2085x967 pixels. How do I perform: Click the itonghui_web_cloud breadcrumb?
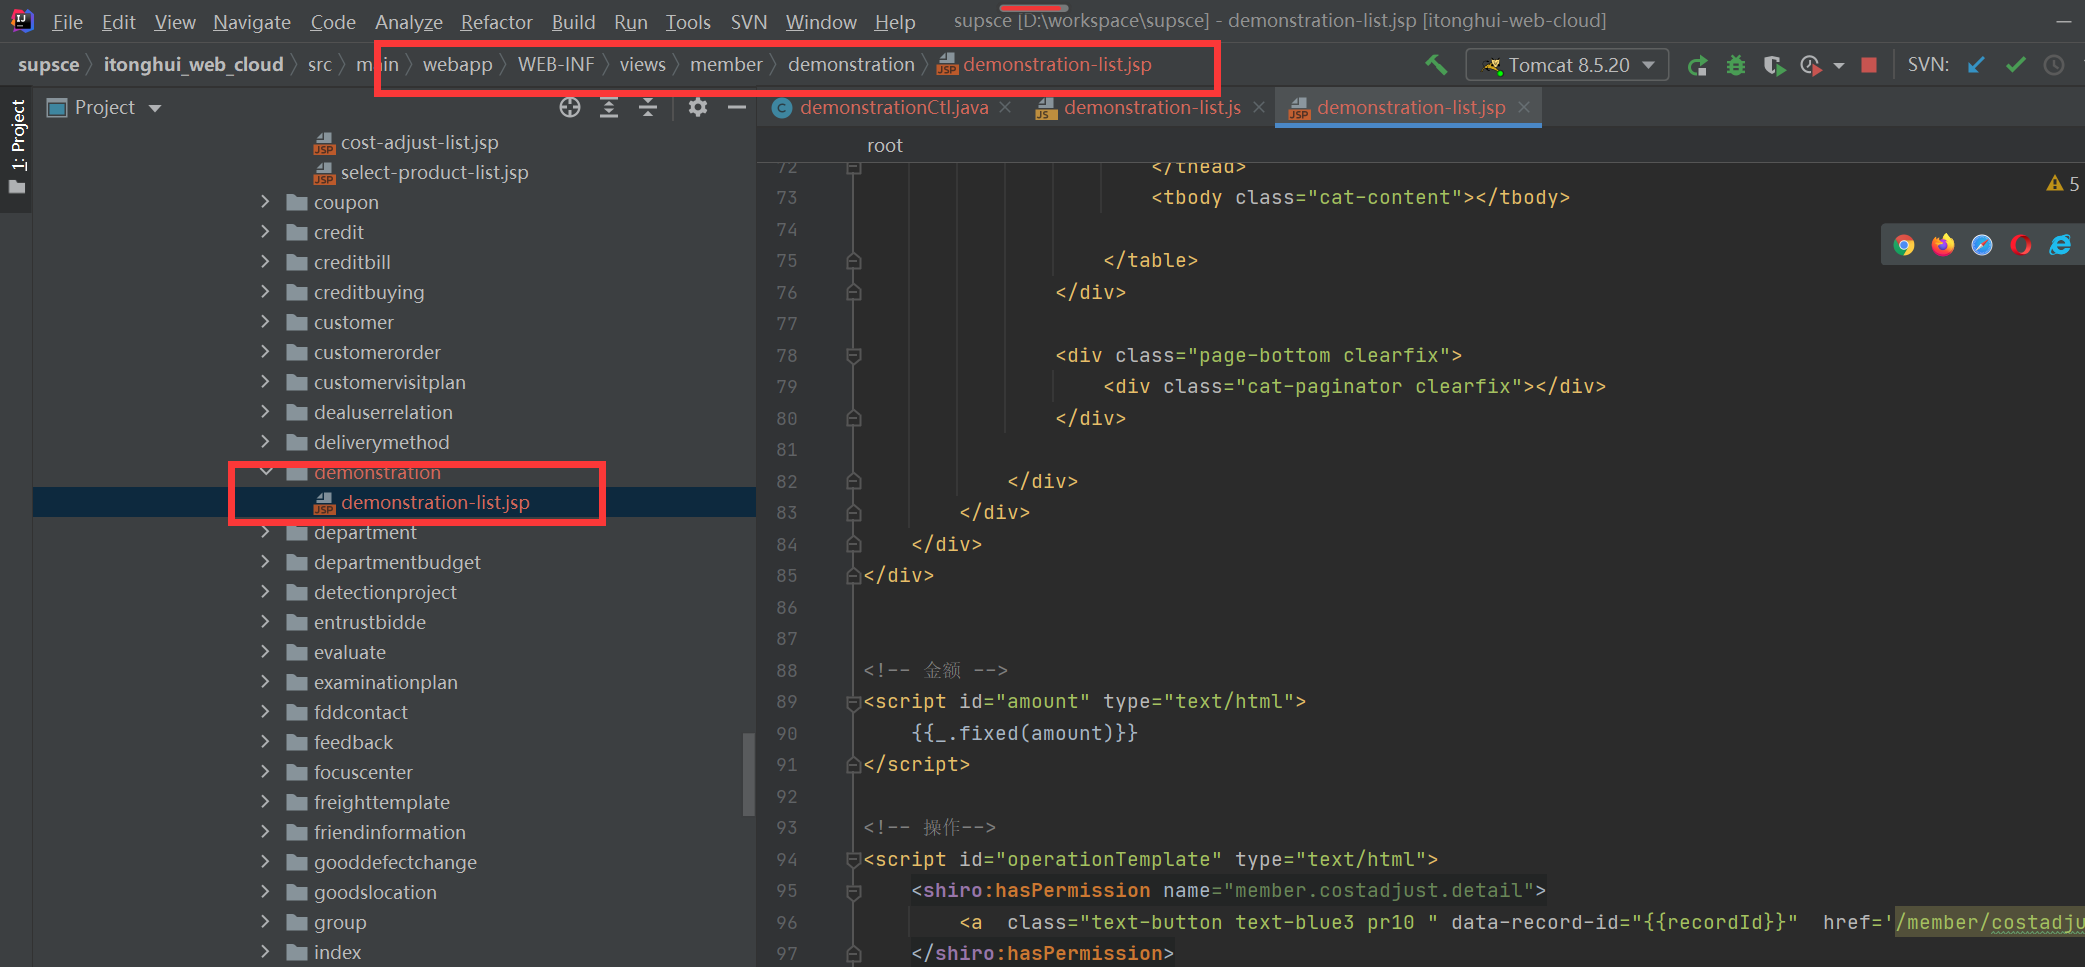pyautogui.click(x=193, y=65)
